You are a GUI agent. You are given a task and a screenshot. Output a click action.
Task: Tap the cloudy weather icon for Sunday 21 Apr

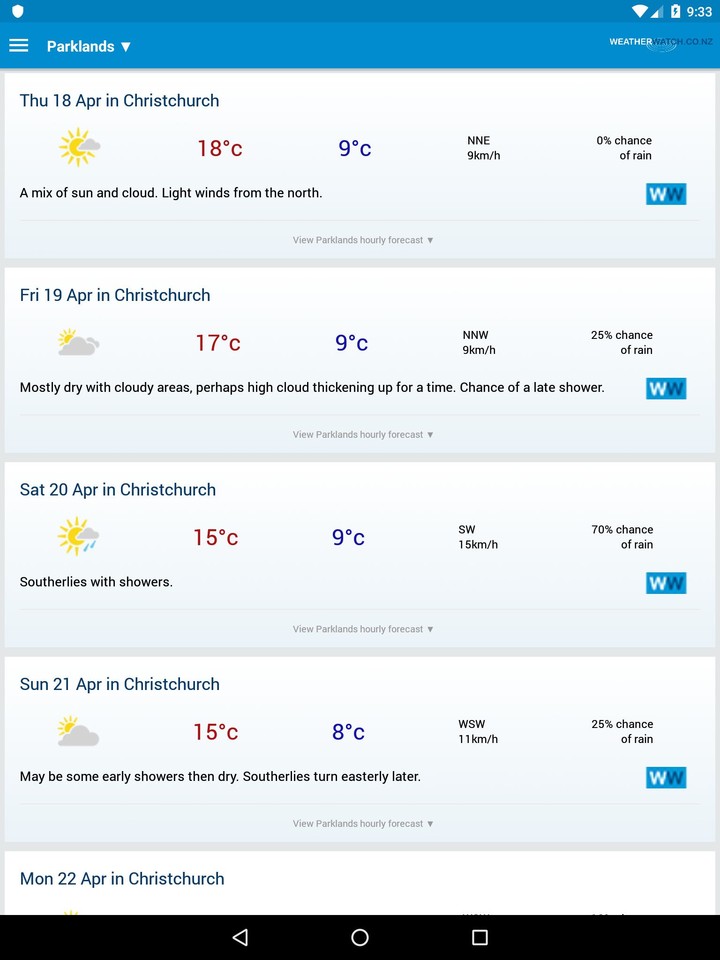pos(79,731)
